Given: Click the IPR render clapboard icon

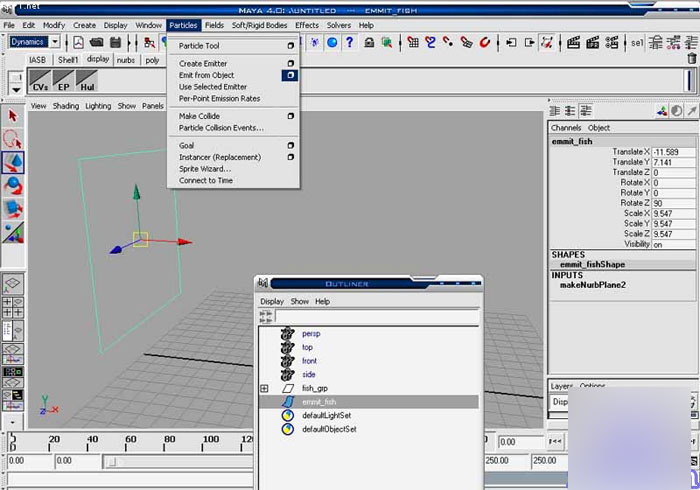Looking at the screenshot, I should pos(592,42).
